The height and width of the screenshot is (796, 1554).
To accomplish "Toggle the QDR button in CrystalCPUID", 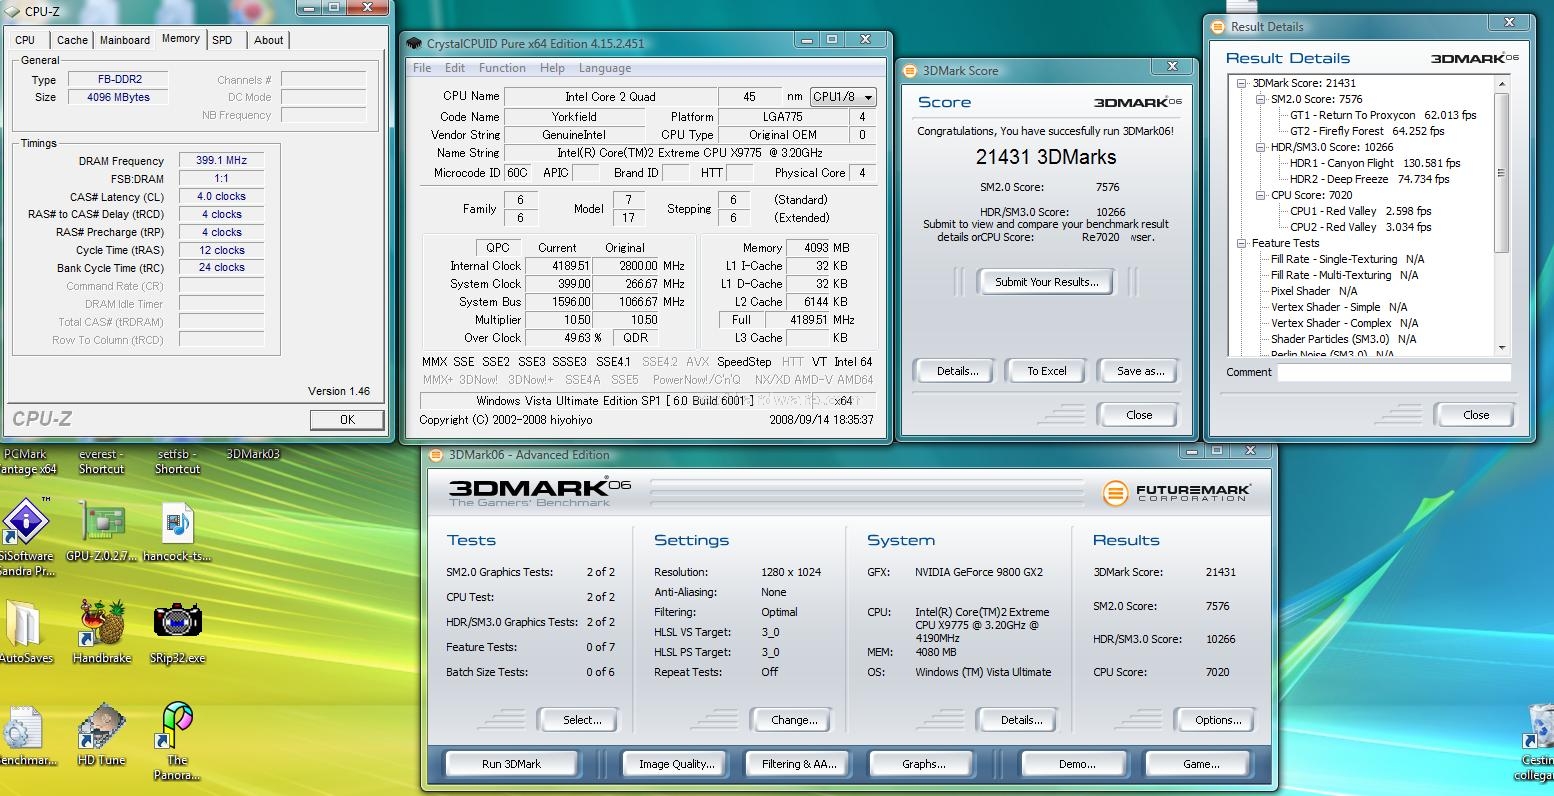I will (635, 338).
